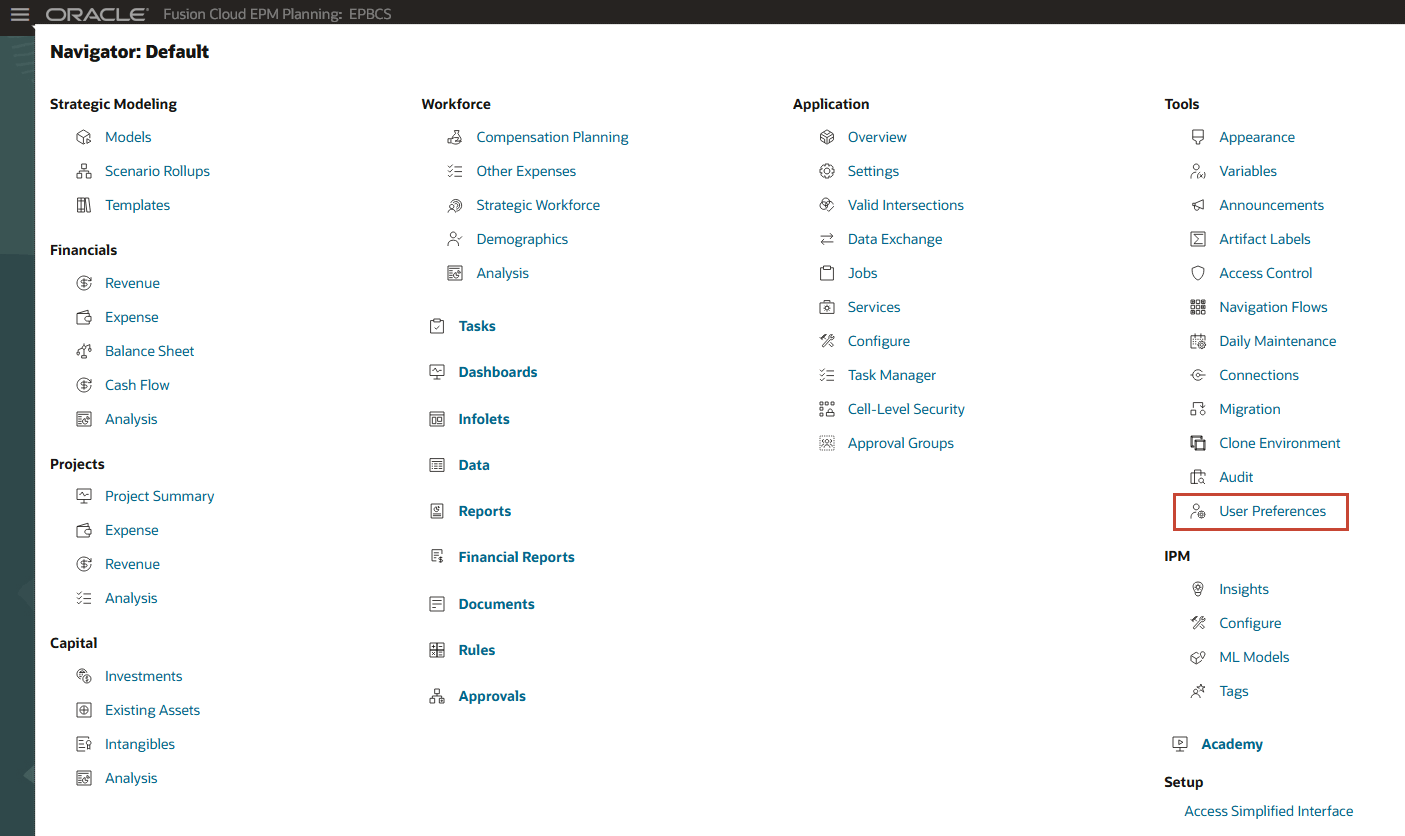Click the Dashboards icon
This screenshot has width=1405, height=836.
click(437, 371)
